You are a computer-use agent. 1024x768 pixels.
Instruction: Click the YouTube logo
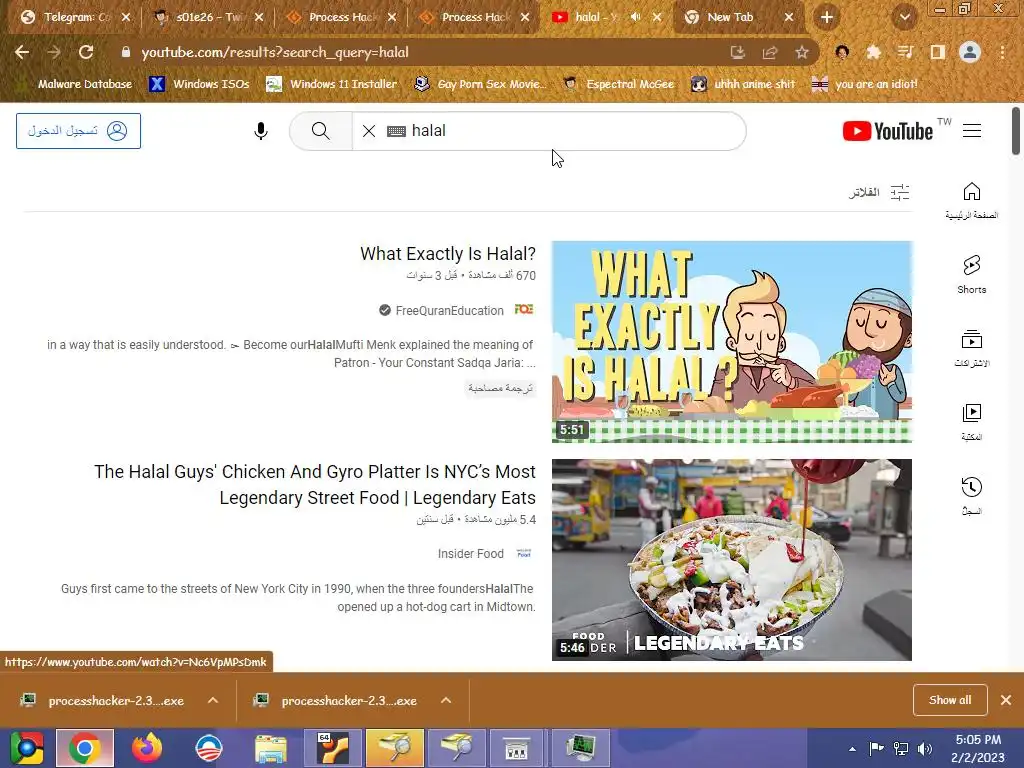point(888,131)
